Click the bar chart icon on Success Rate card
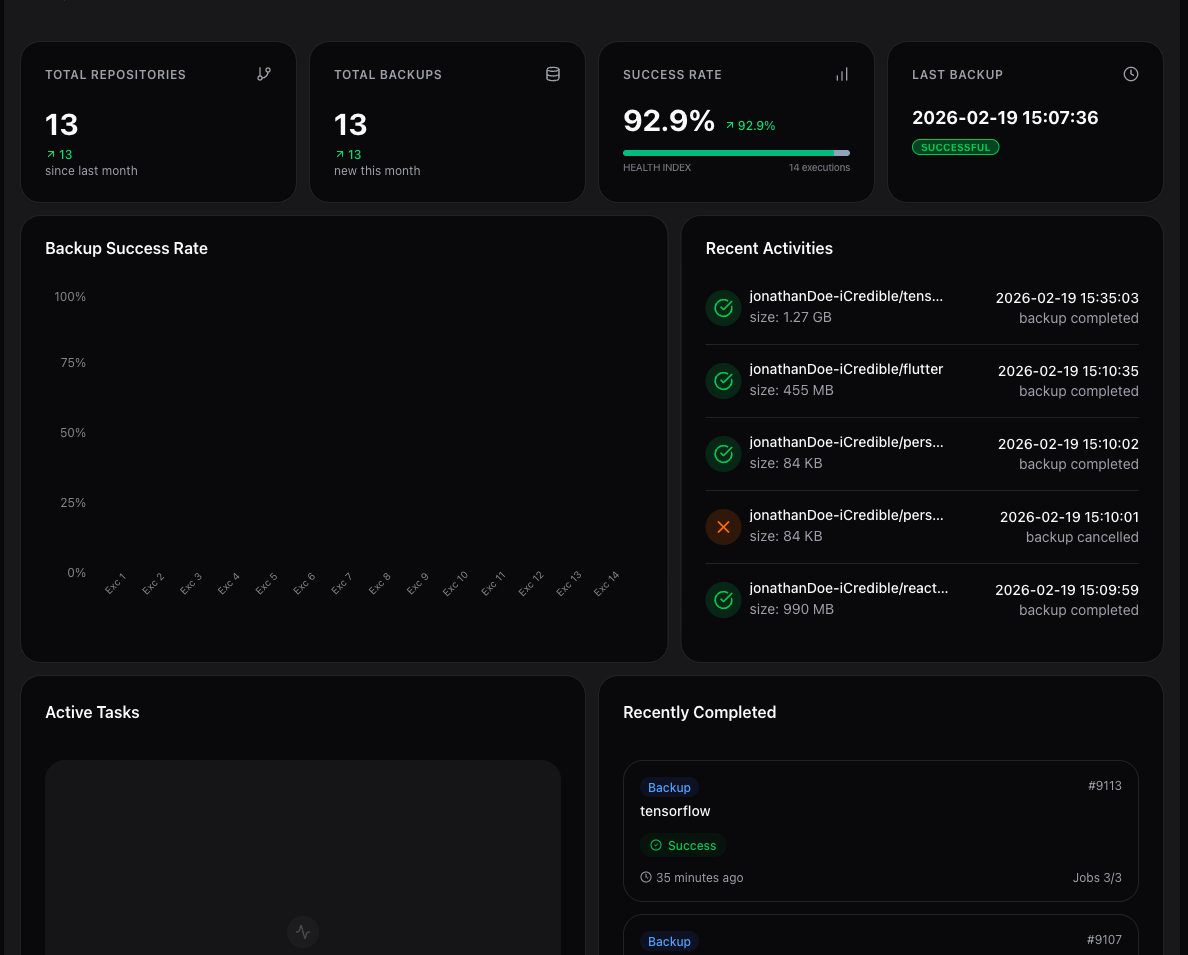The image size is (1188, 955). [x=842, y=74]
